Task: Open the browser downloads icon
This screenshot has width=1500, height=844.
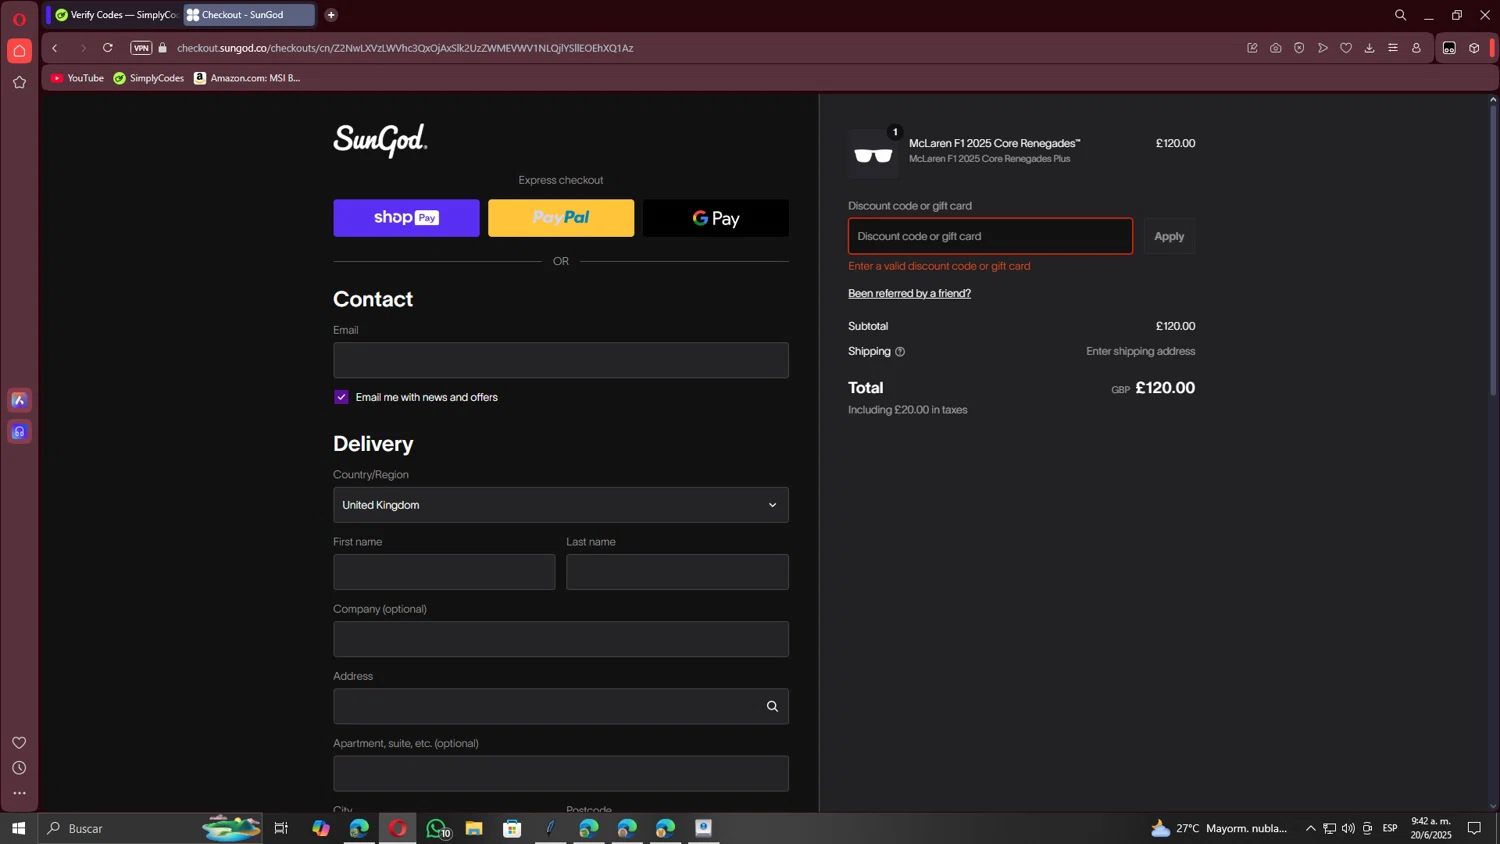Action: (1370, 48)
